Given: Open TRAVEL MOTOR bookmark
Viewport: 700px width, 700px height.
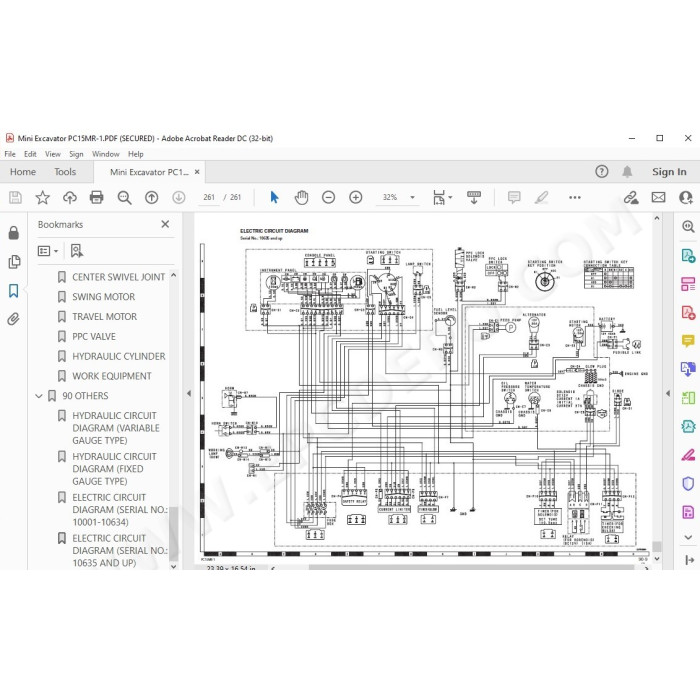Looking at the screenshot, I should (104, 317).
